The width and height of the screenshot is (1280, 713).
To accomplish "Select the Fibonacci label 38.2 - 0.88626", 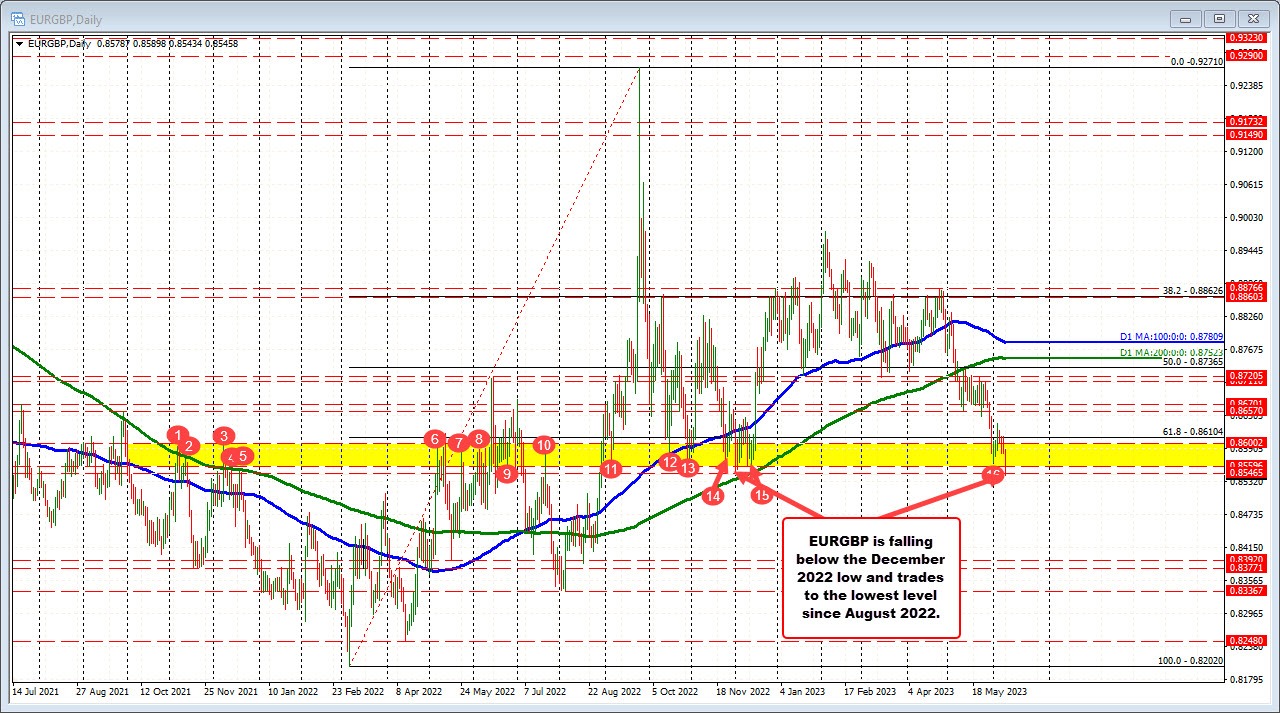I will 1193,291.
